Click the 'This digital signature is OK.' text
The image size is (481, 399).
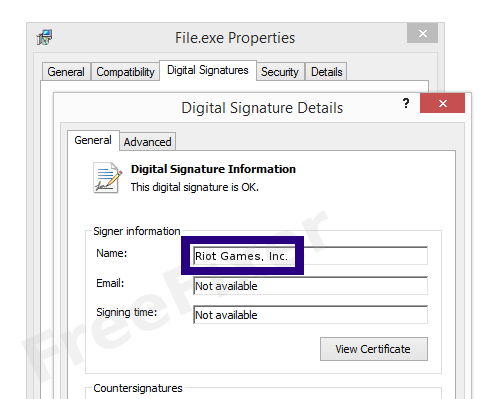[195, 187]
